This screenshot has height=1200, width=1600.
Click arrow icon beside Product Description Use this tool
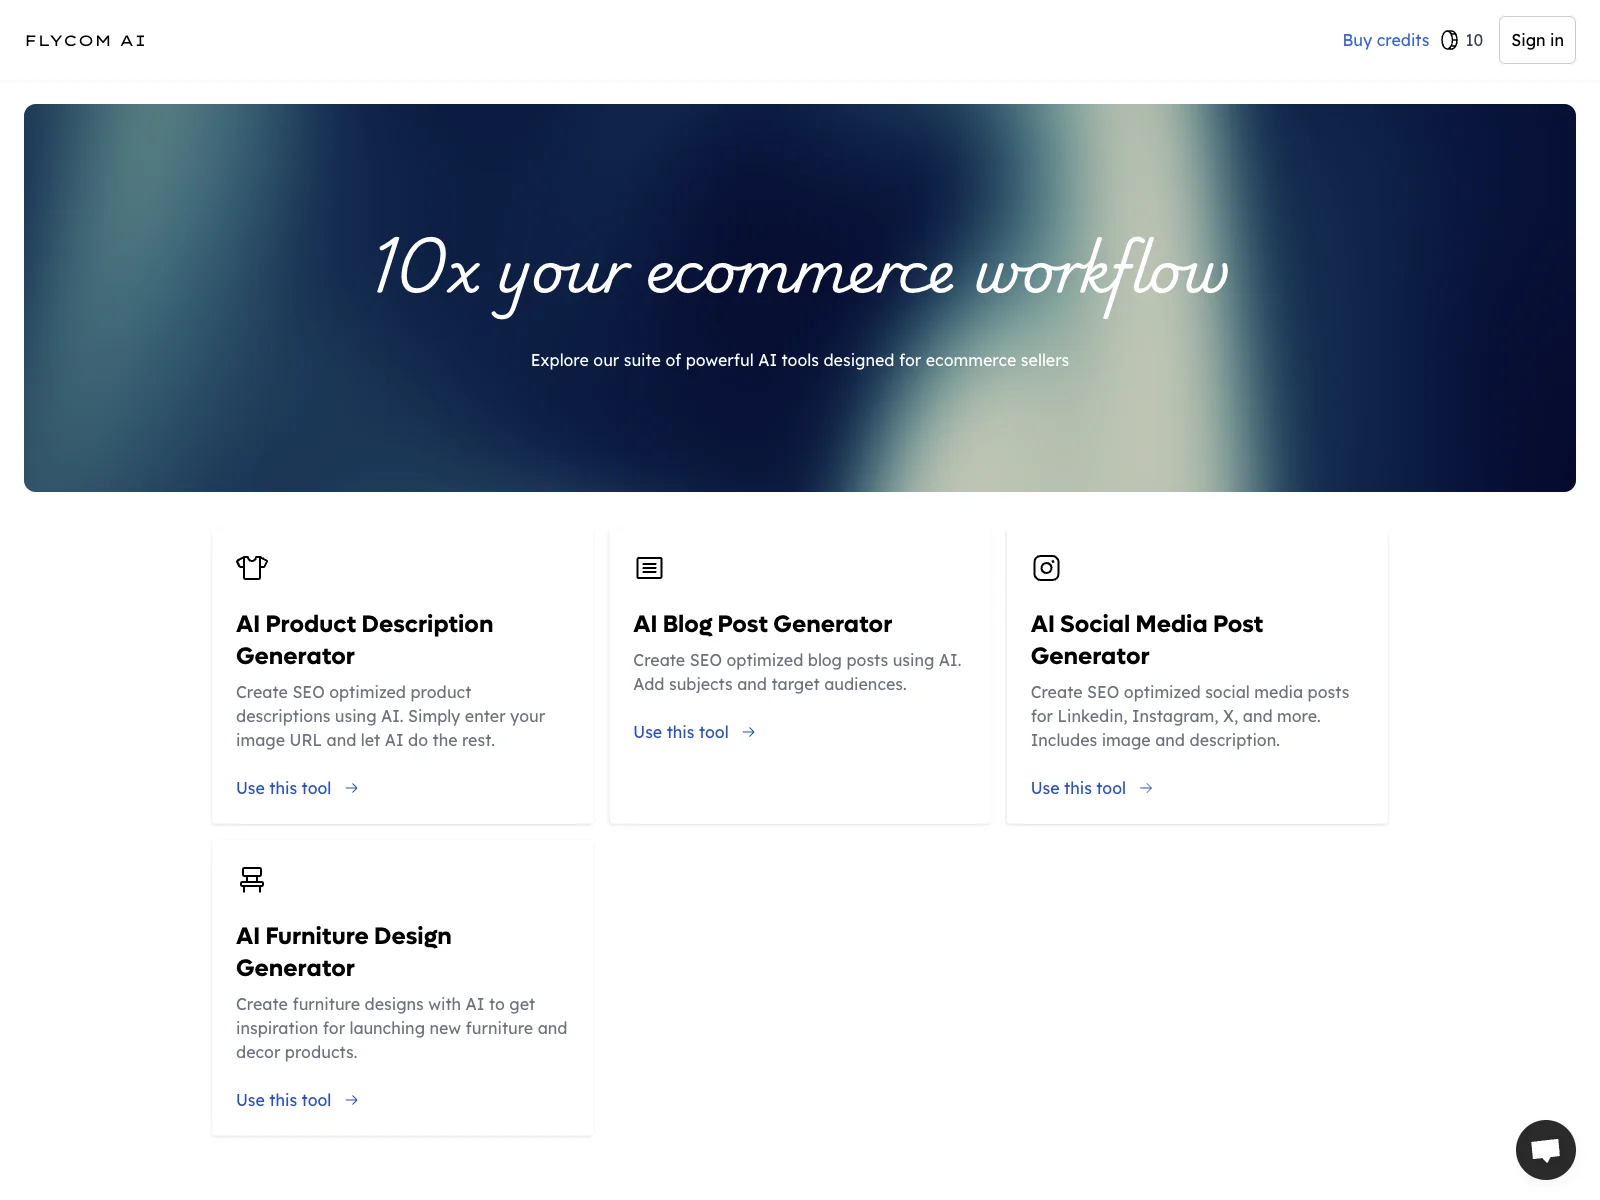pyautogui.click(x=351, y=788)
